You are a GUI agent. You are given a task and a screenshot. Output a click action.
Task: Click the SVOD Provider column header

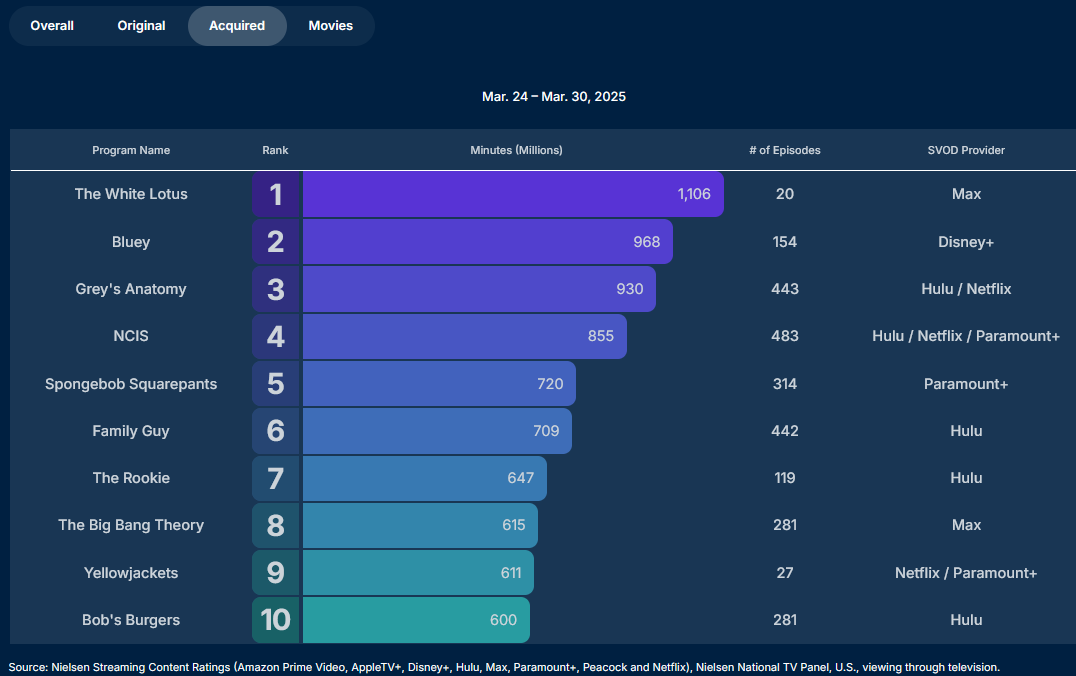[966, 150]
